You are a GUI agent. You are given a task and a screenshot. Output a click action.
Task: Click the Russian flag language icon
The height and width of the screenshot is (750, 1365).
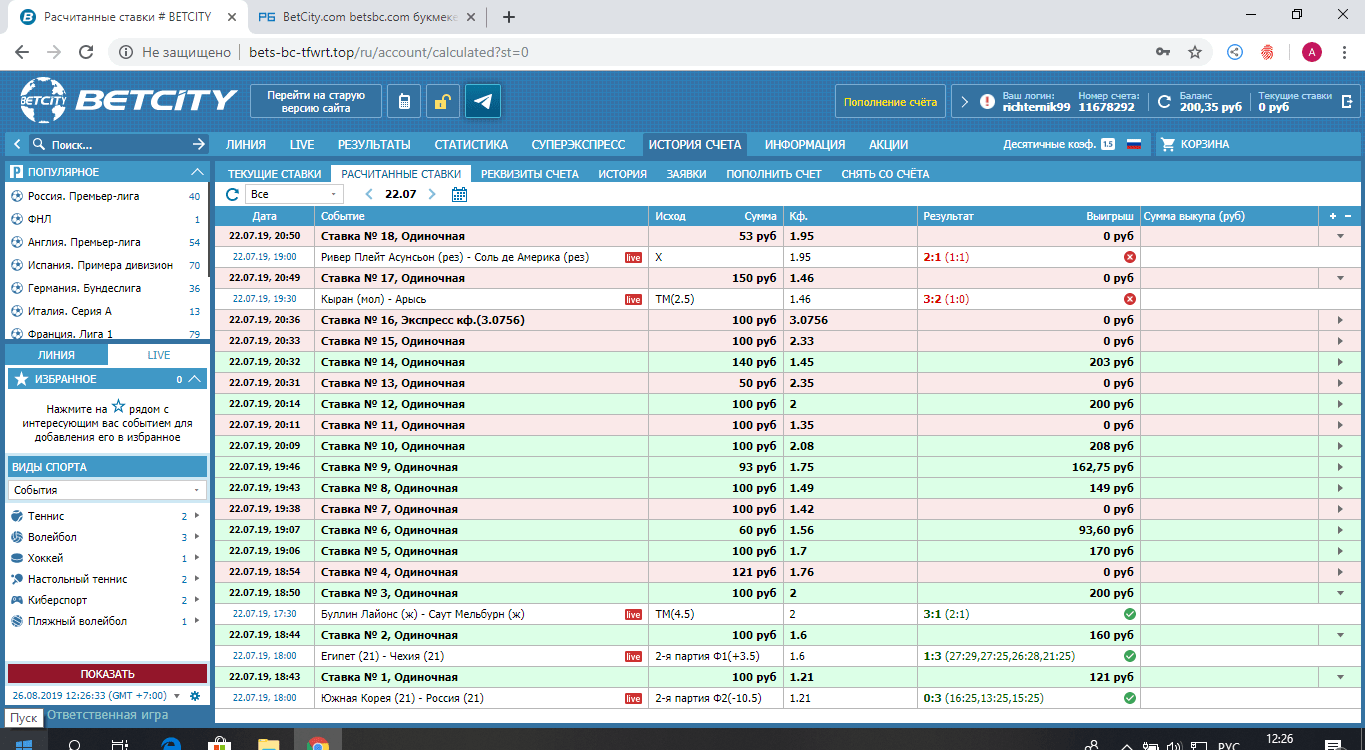click(x=1134, y=144)
